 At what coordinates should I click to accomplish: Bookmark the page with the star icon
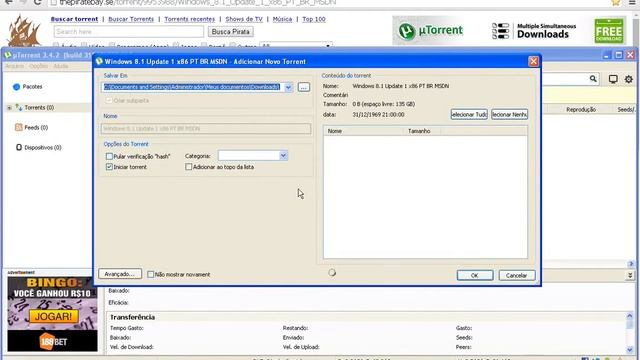[616, 2]
